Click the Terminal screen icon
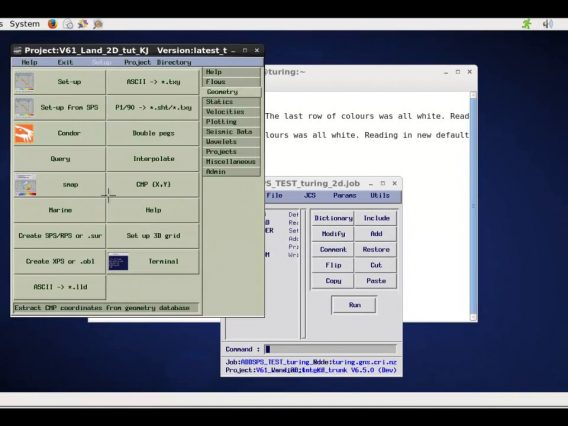Screen dimensions: 568x426 [118, 262]
